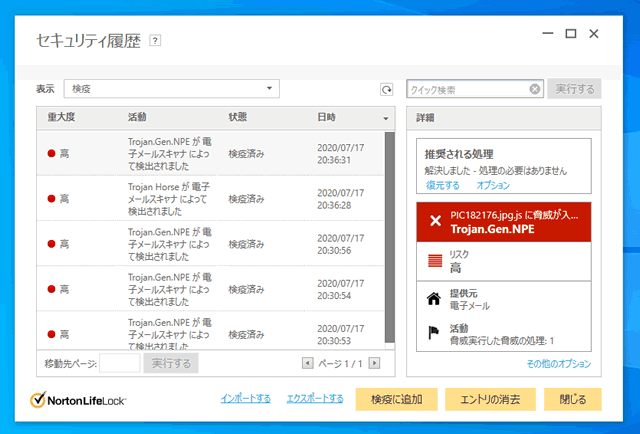Select date cell 2020/07/17 20:30:53
The width and height of the screenshot is (640, 434).
[x=340, y=335]
